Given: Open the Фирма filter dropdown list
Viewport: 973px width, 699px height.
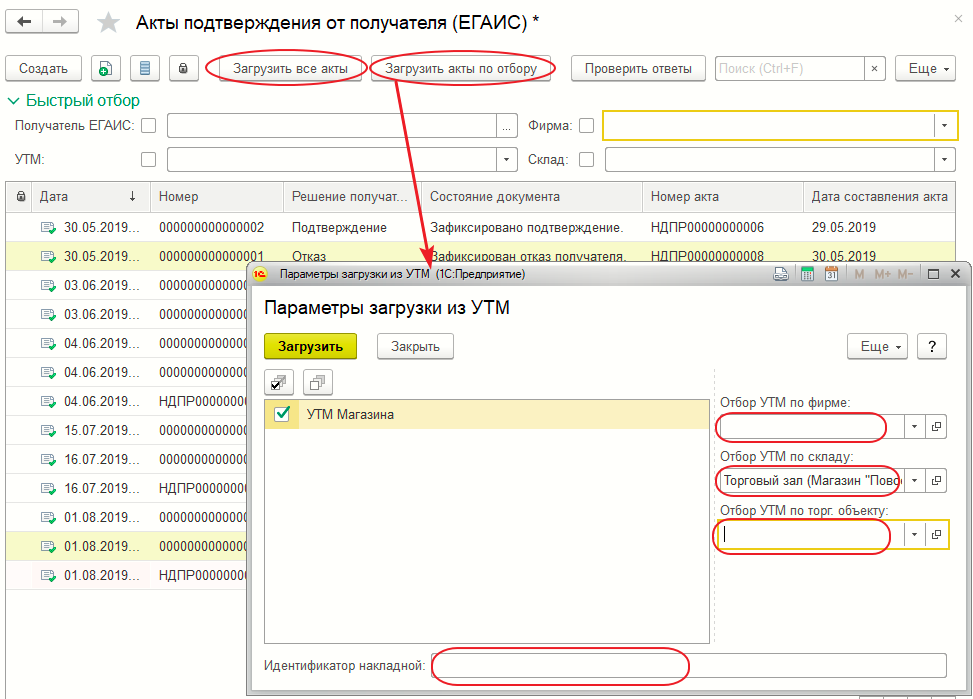Looking at the screenshot, I should pyautogui.click(x=943, y=126).
